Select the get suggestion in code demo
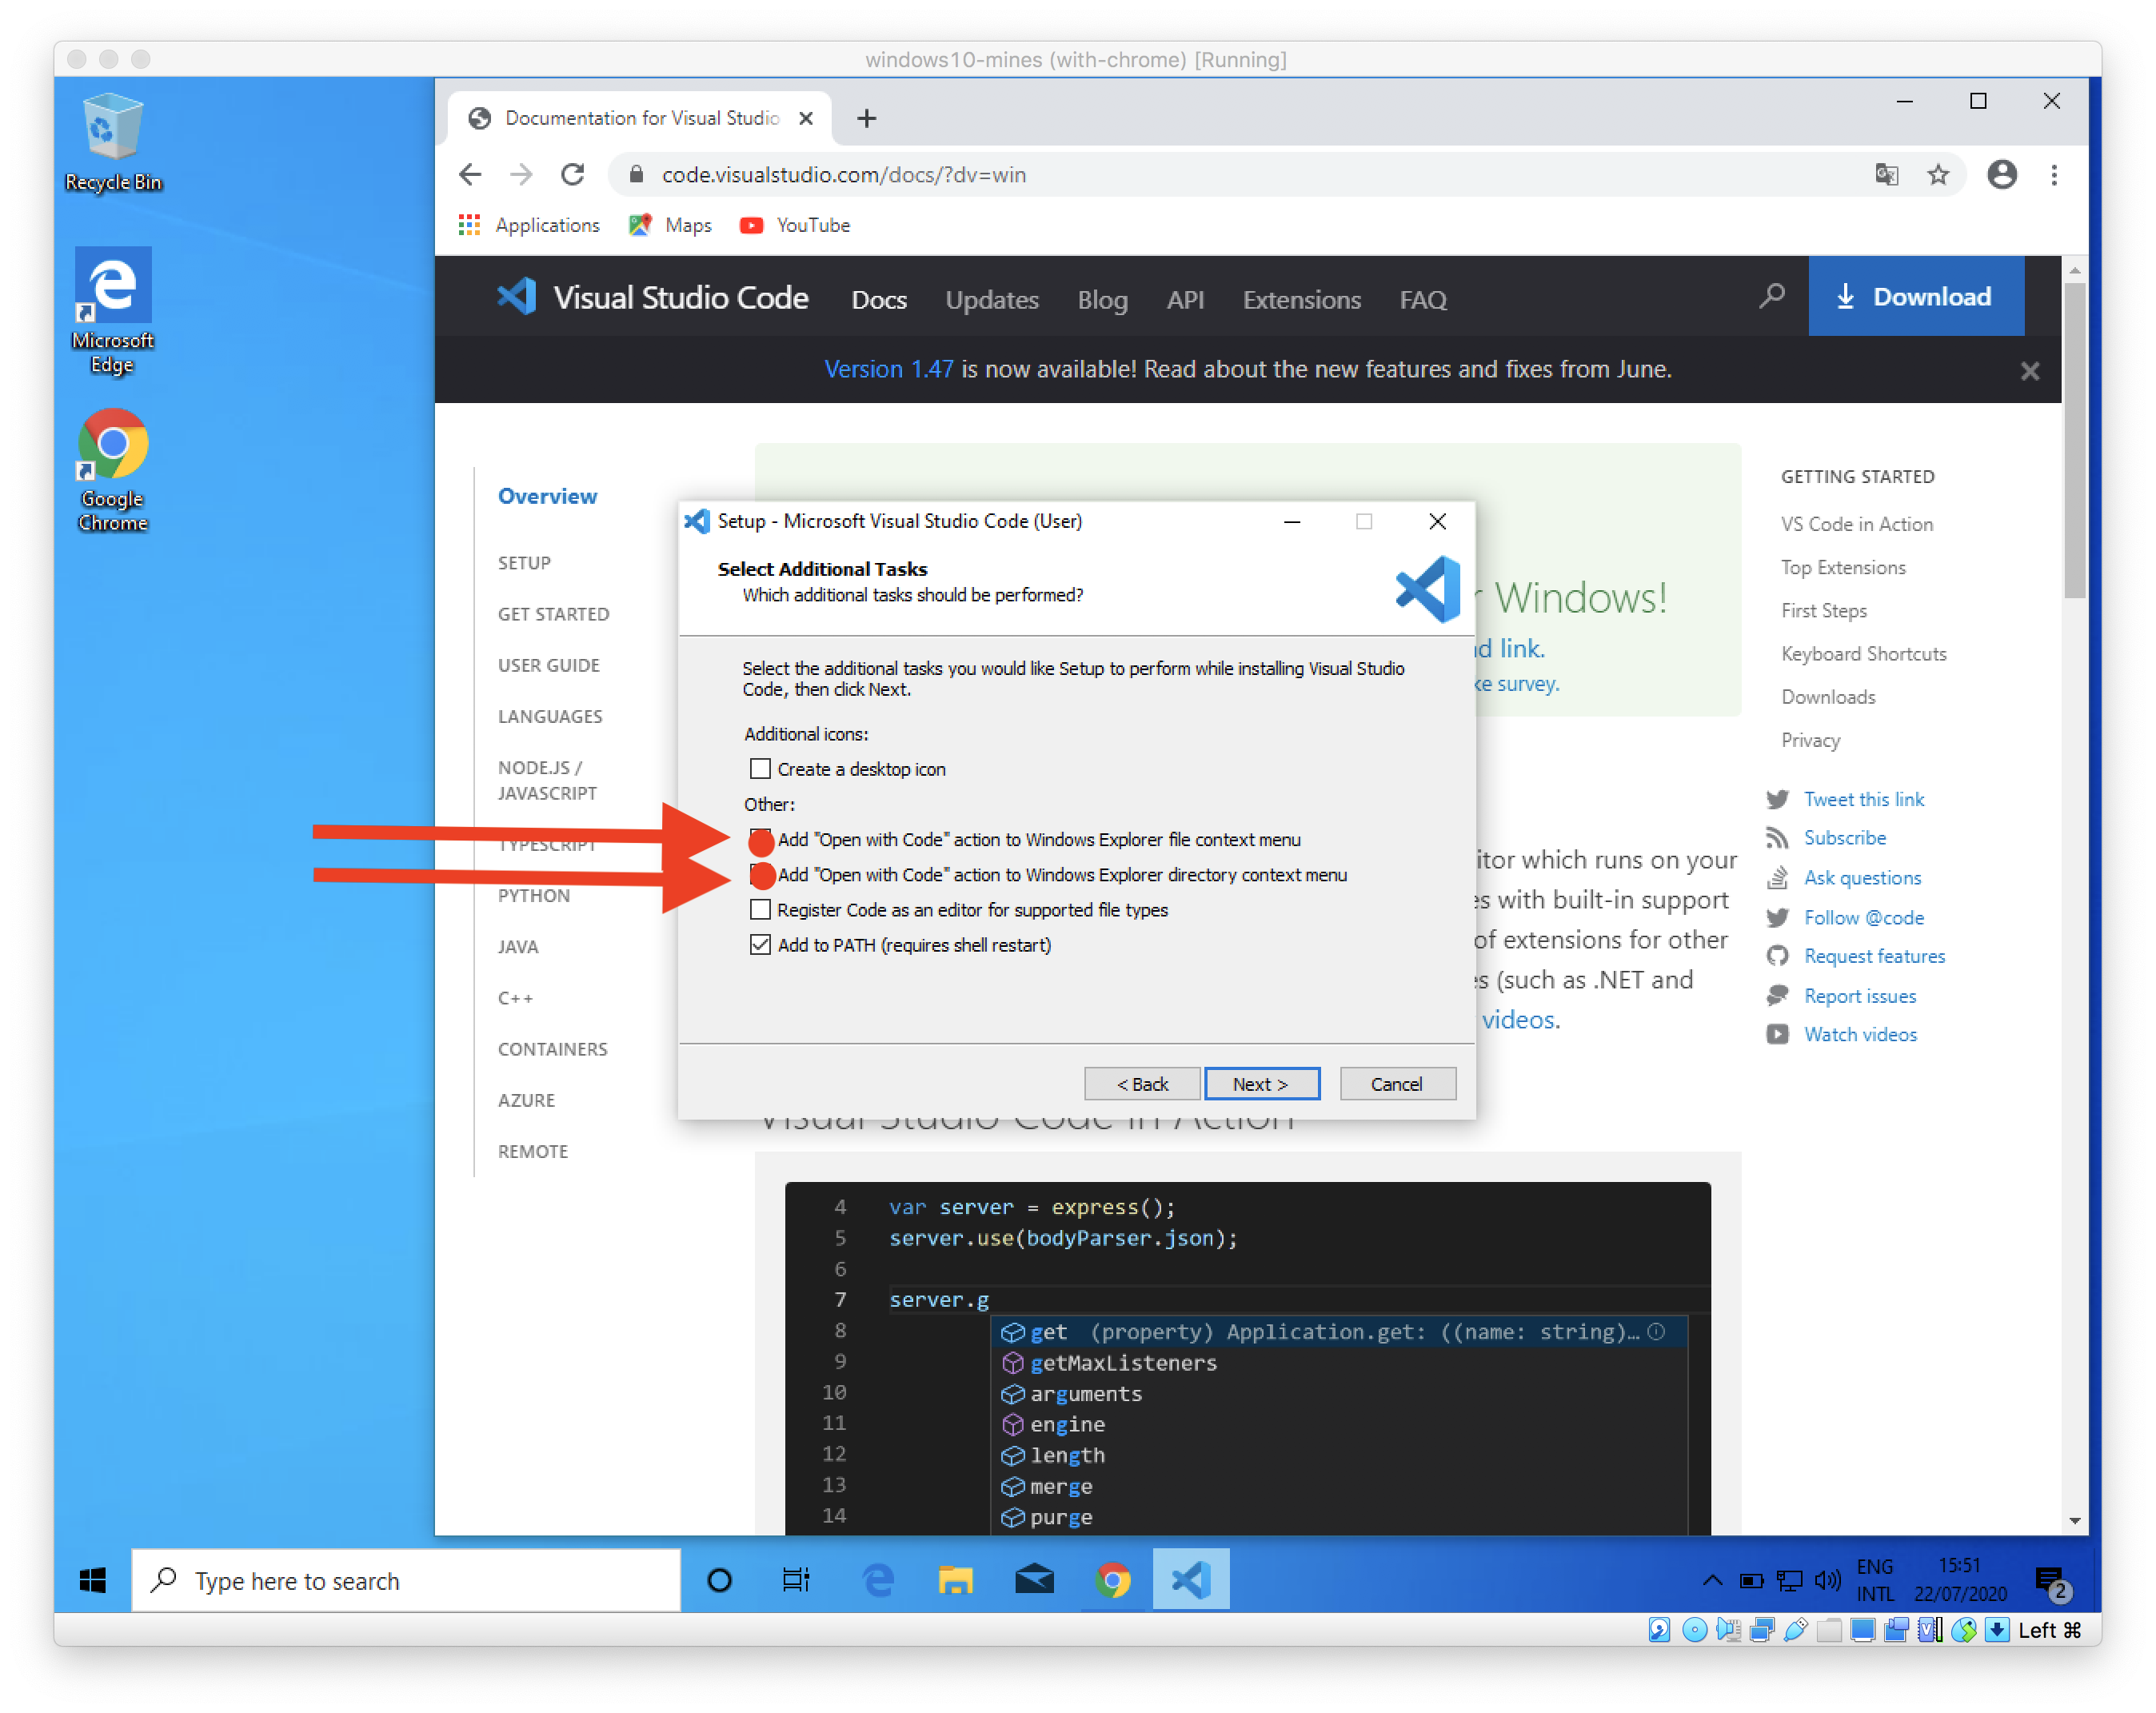Image resolution: width=2156 pixels, height=1713 pixels. 1339,1332
